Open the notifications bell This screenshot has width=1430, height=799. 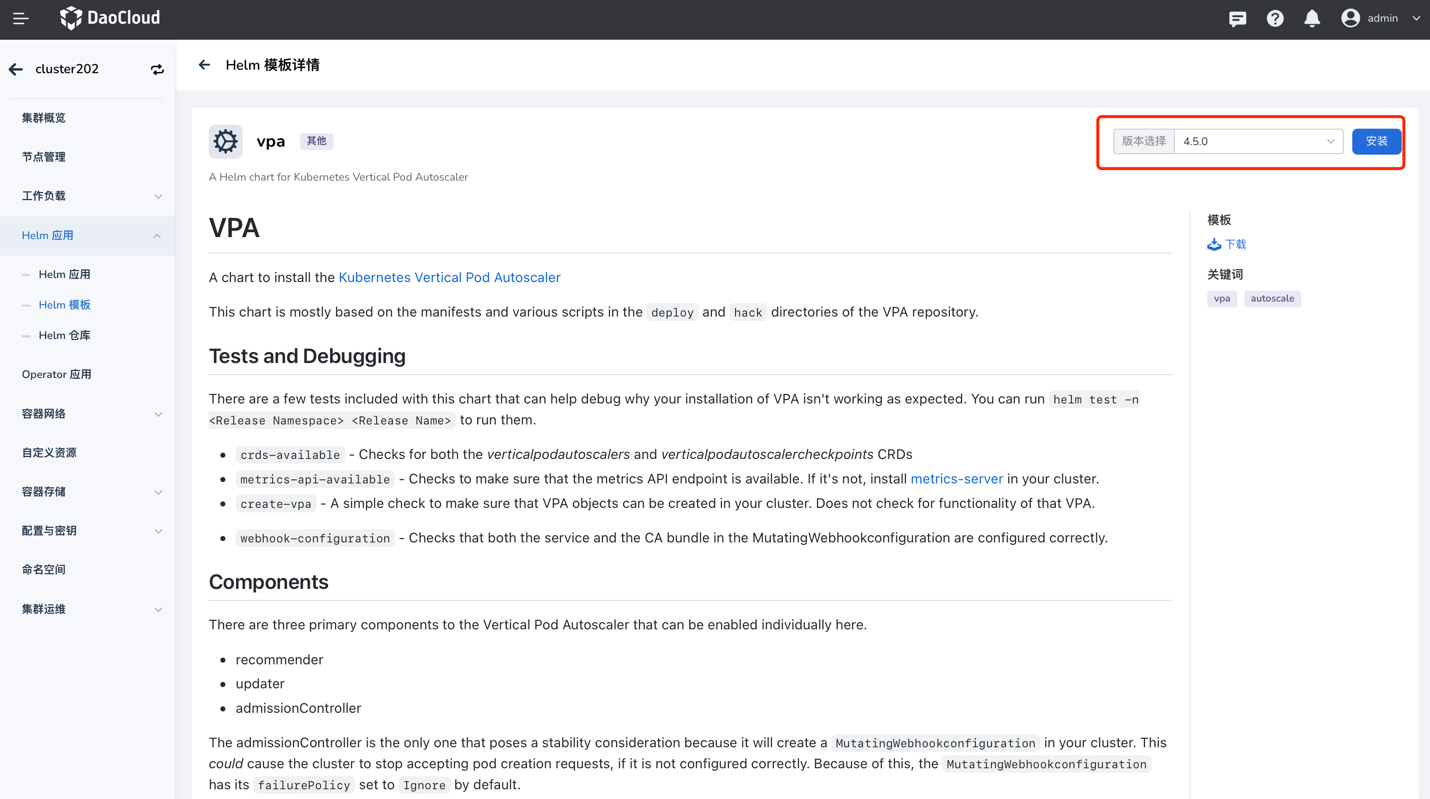click(1312, 19)
